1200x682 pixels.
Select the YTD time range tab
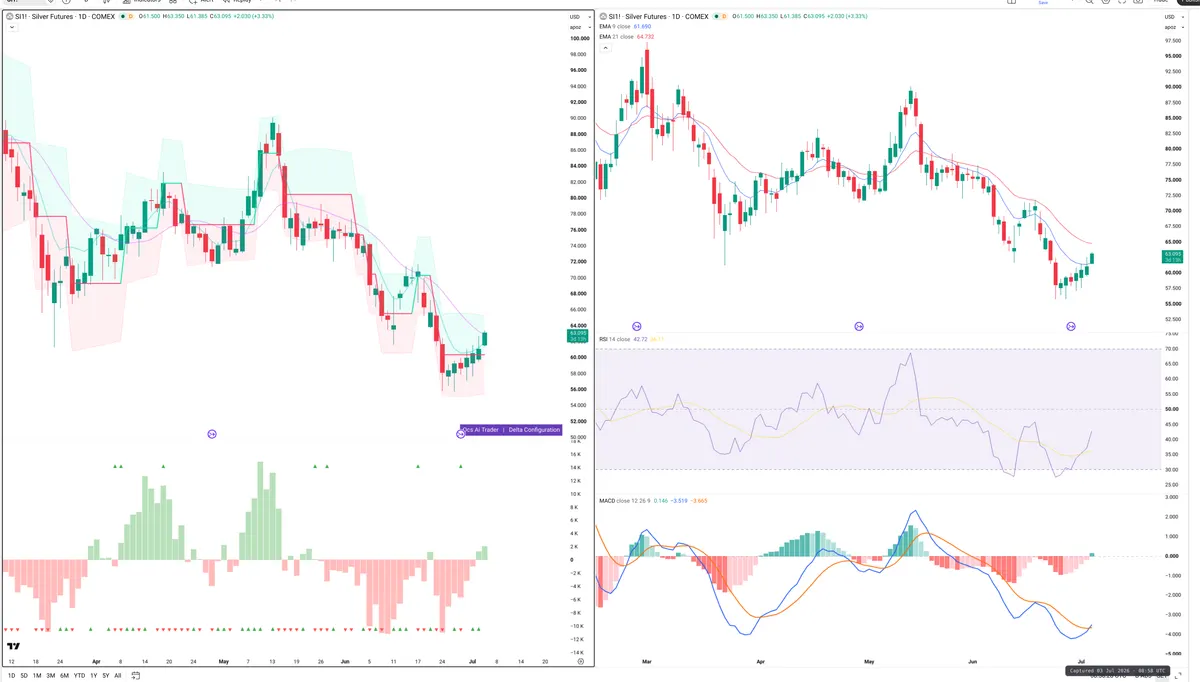[x=79, y=676]
